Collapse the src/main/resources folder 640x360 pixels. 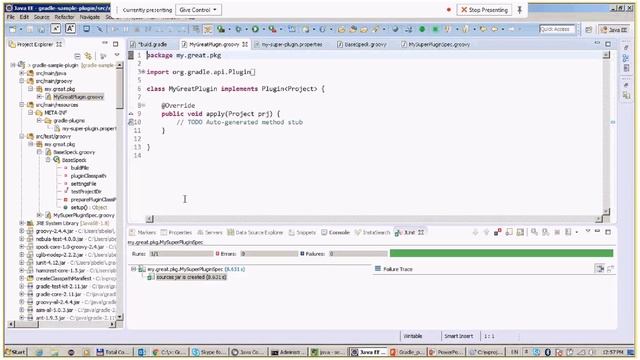[x=22, y=104]
